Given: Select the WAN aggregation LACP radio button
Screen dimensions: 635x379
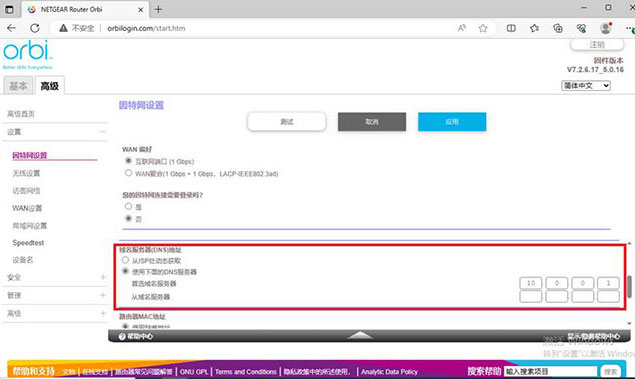Looking at the screenshot, I should 128,173.
